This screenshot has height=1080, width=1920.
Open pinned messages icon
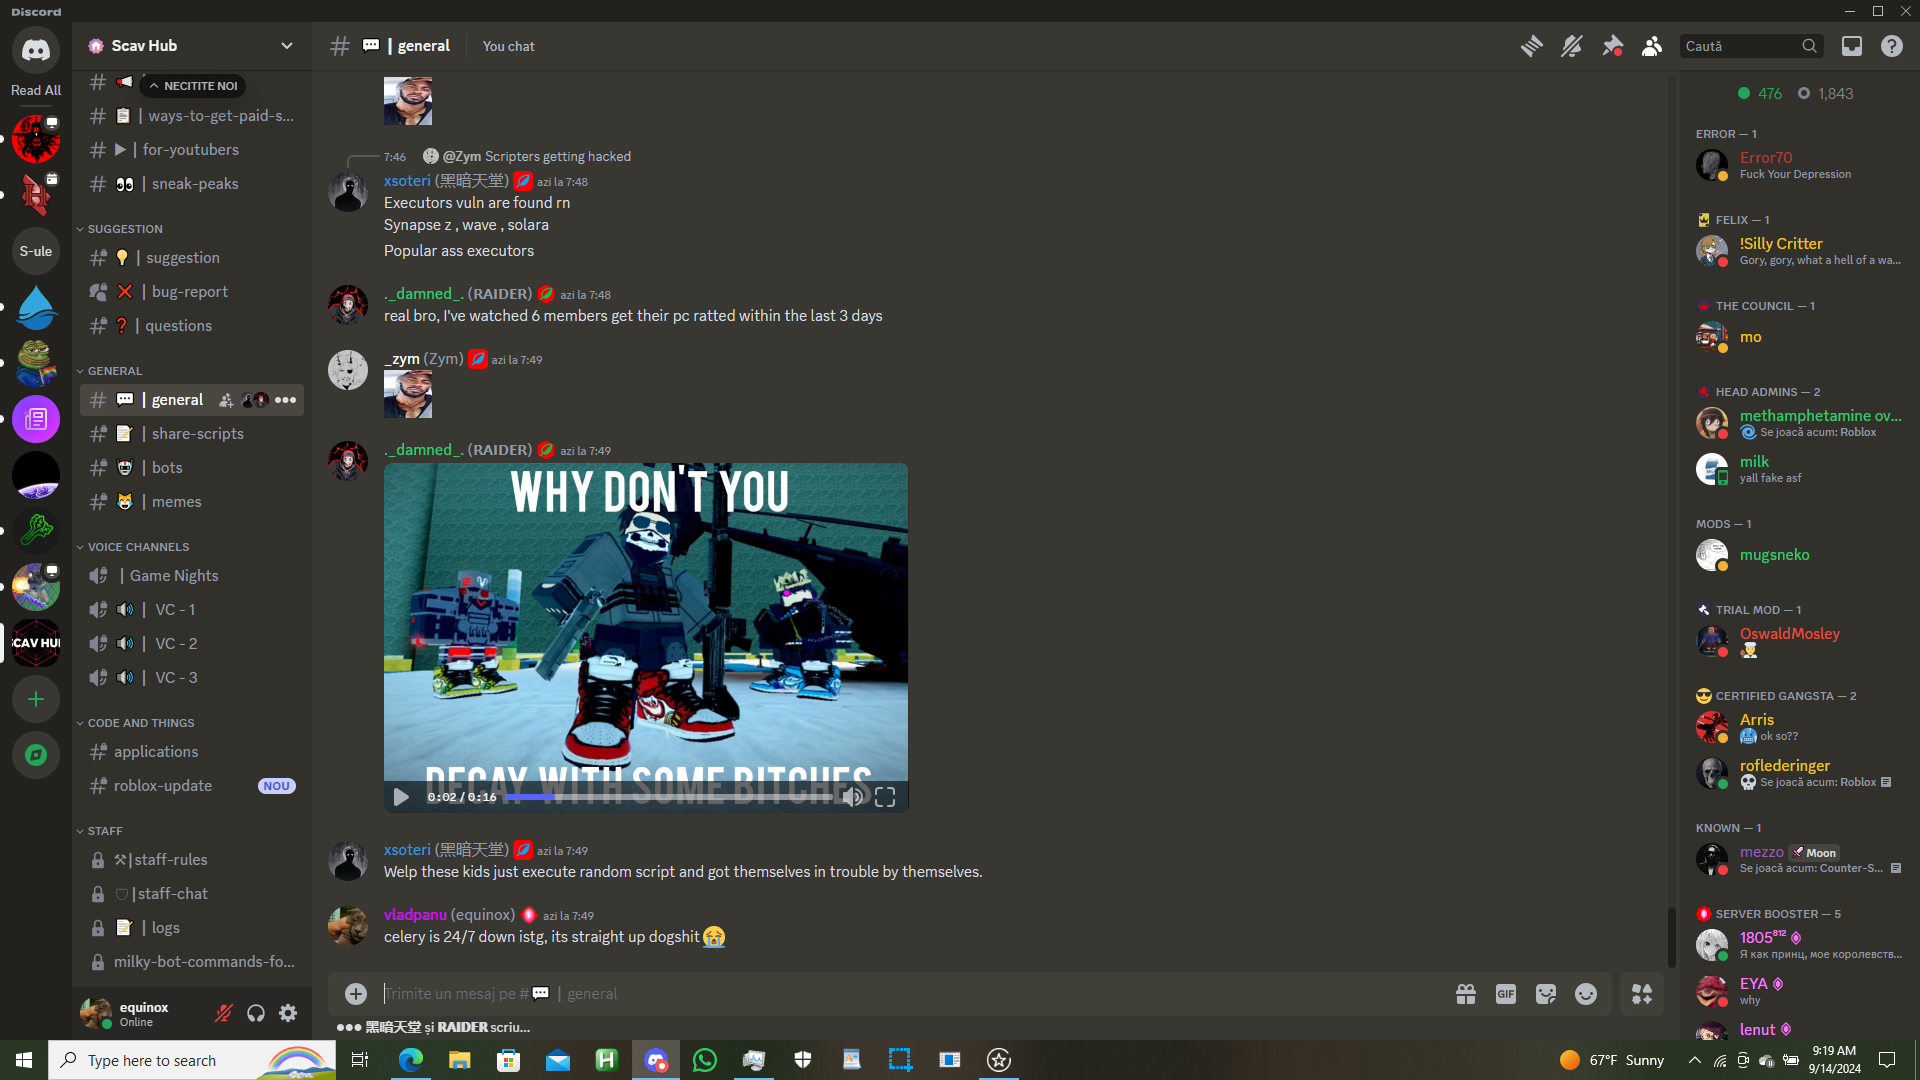click(1612, 46)
